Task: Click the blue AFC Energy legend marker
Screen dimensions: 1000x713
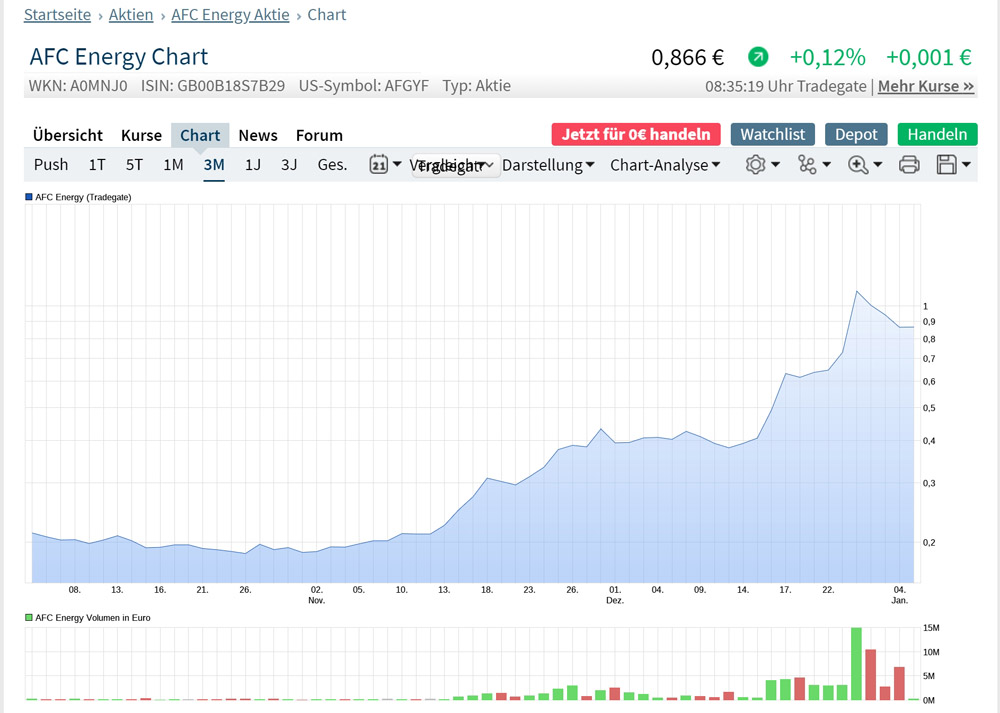Action: [x=29, y=197]
